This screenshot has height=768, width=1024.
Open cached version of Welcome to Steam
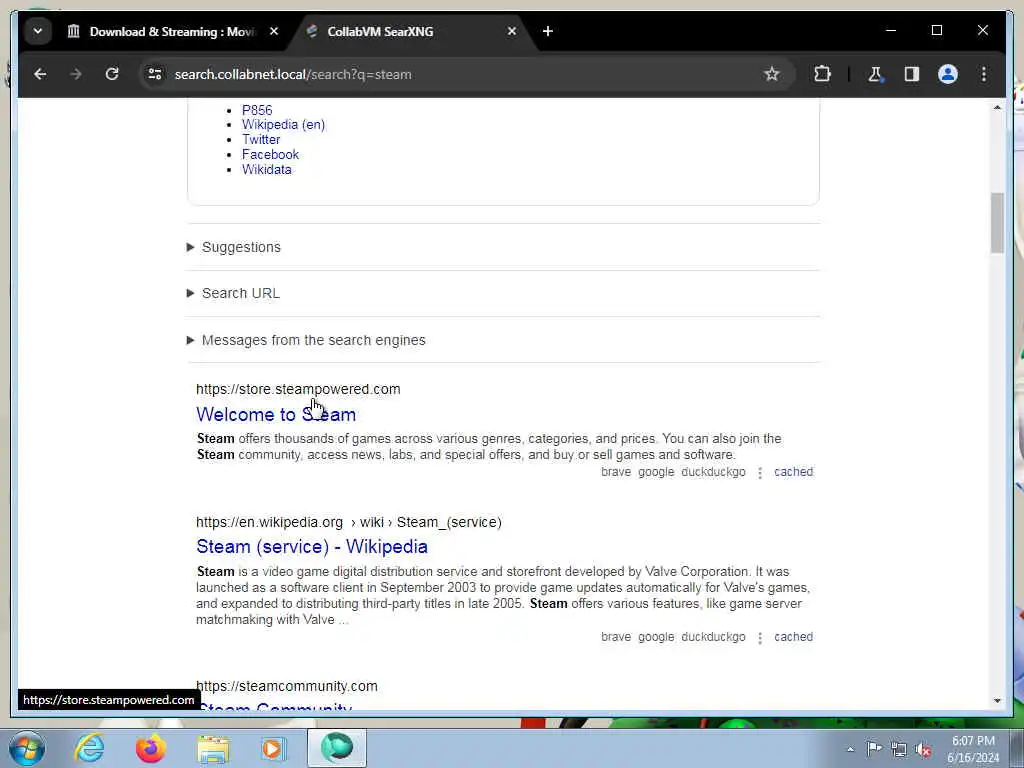coord(793,472)
